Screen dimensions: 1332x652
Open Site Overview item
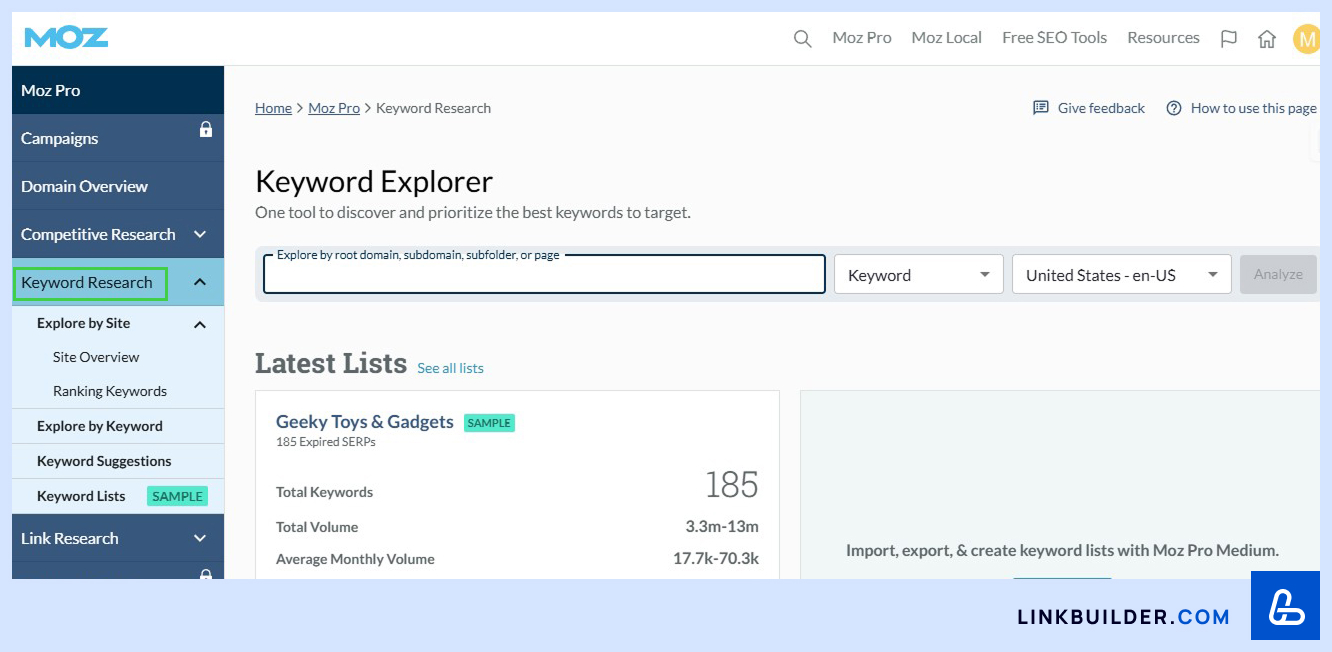pyautogui.click(x=96, y=357)
